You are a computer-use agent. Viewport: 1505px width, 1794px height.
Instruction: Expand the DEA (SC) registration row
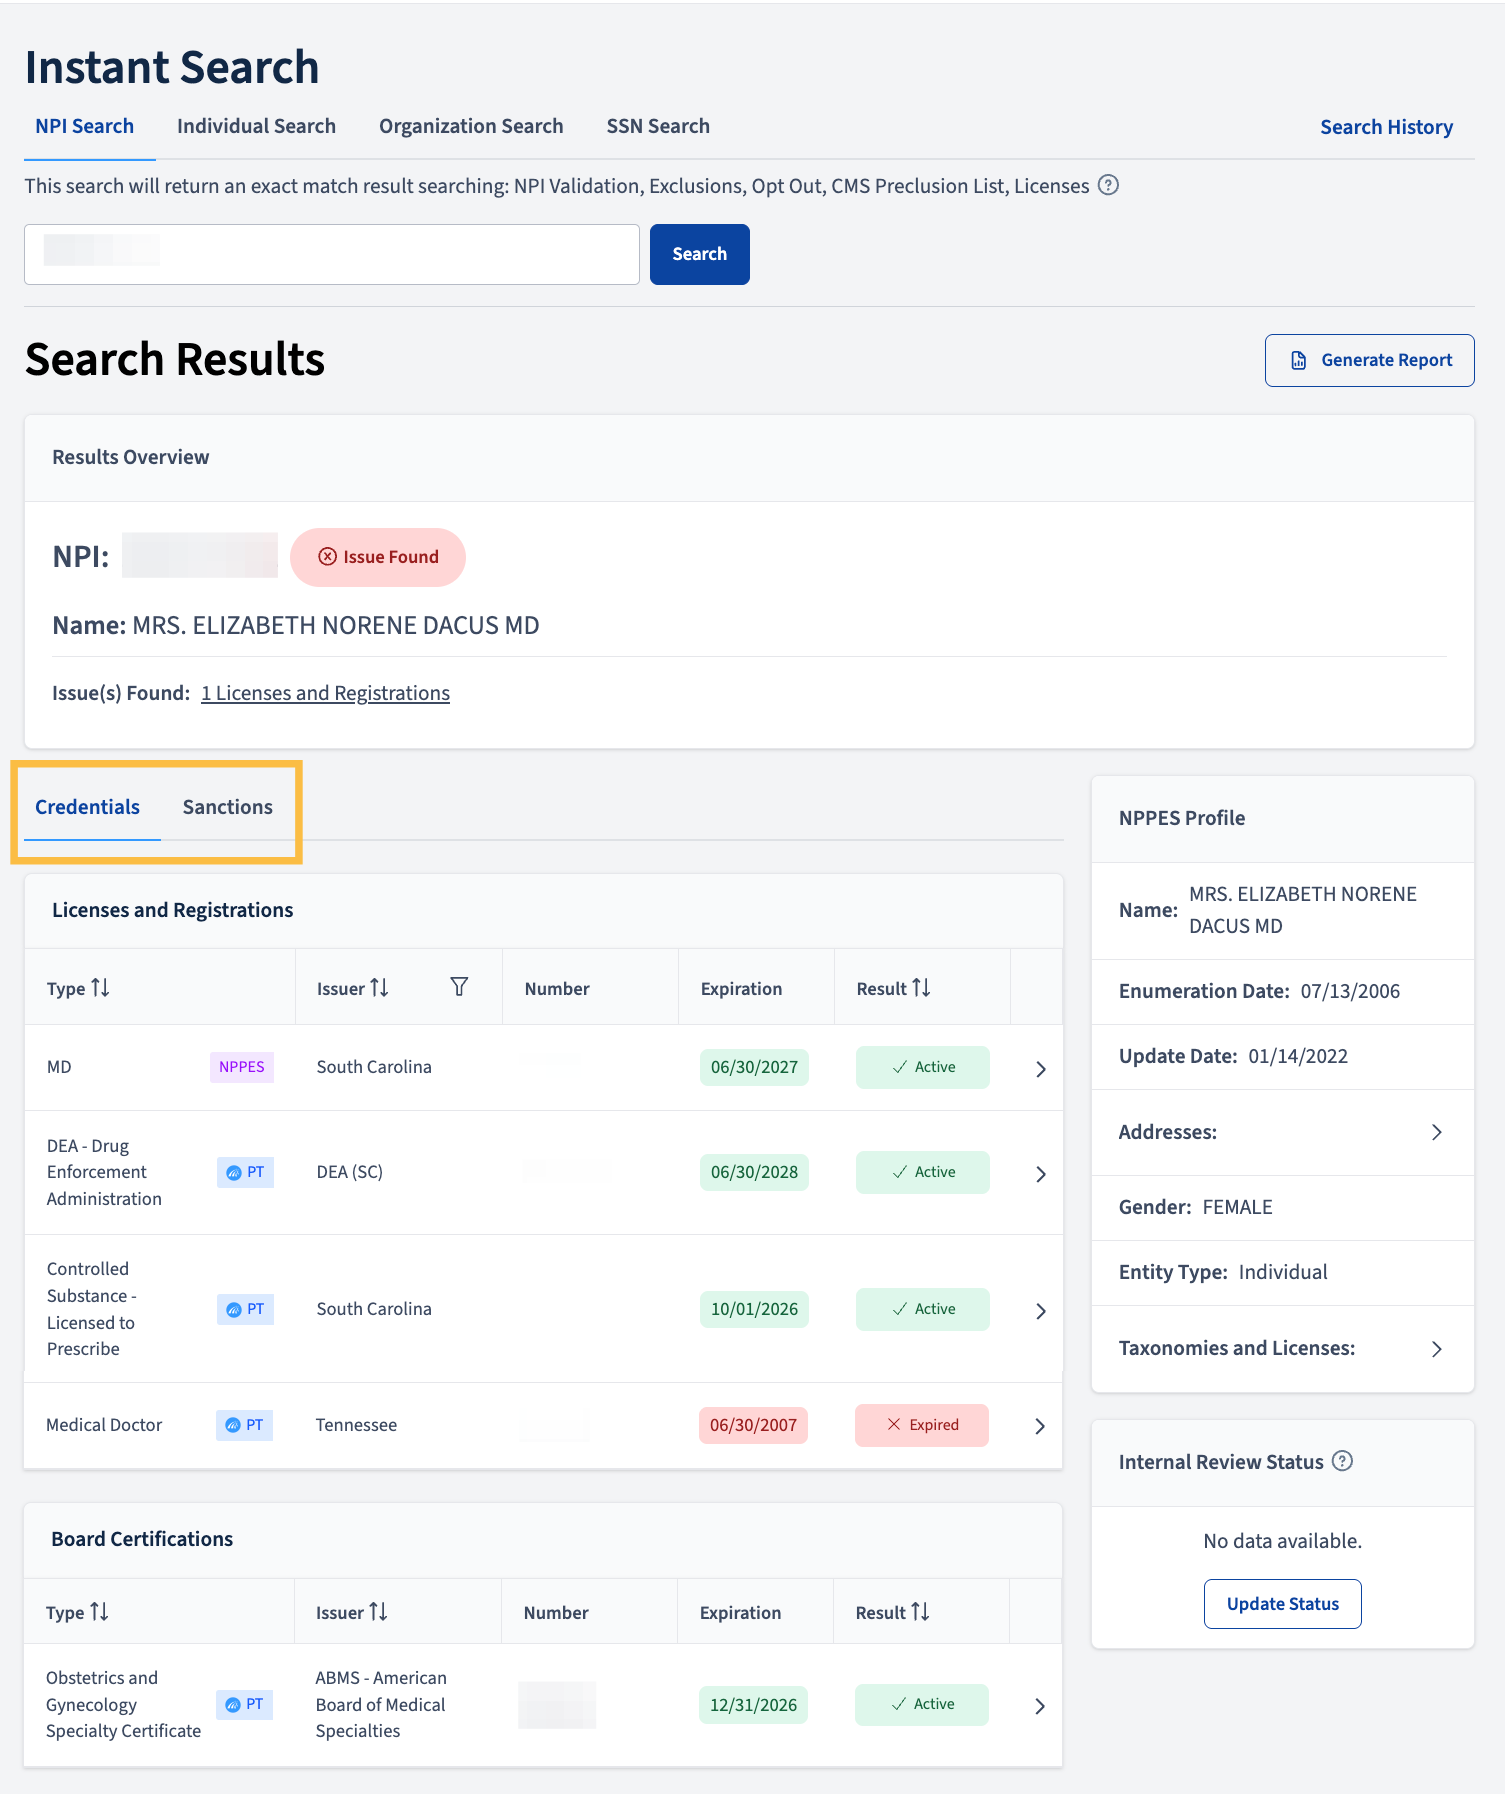(x=1040, y=1173)
